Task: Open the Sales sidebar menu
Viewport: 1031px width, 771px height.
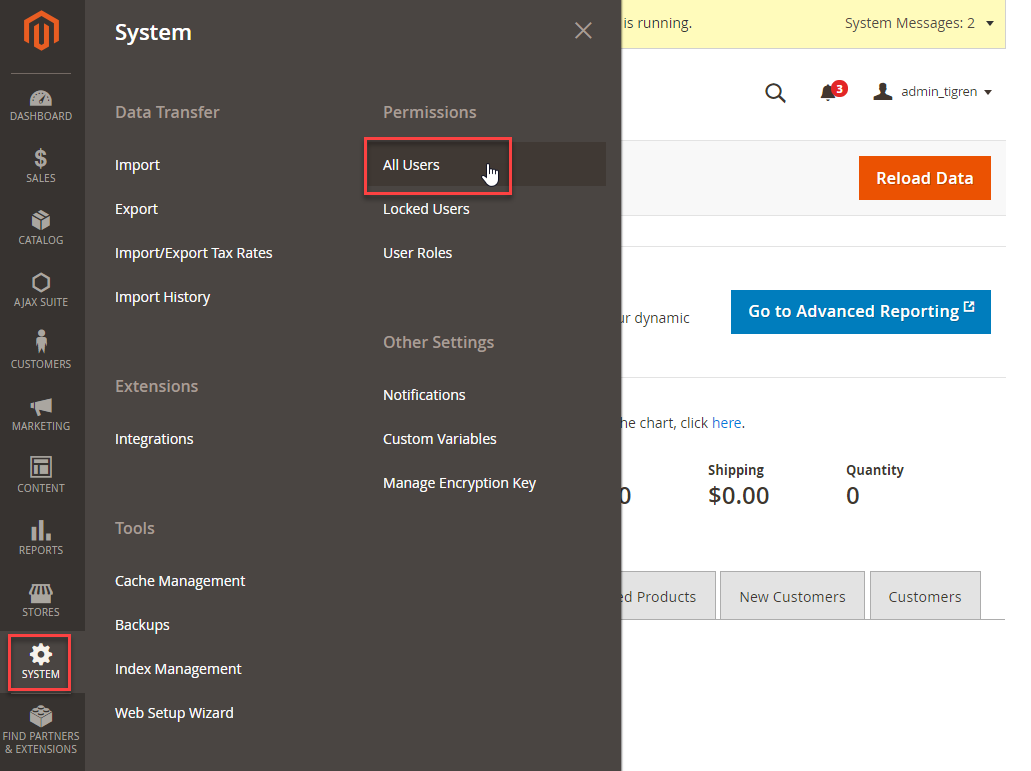Action: [x=41, y=166]
